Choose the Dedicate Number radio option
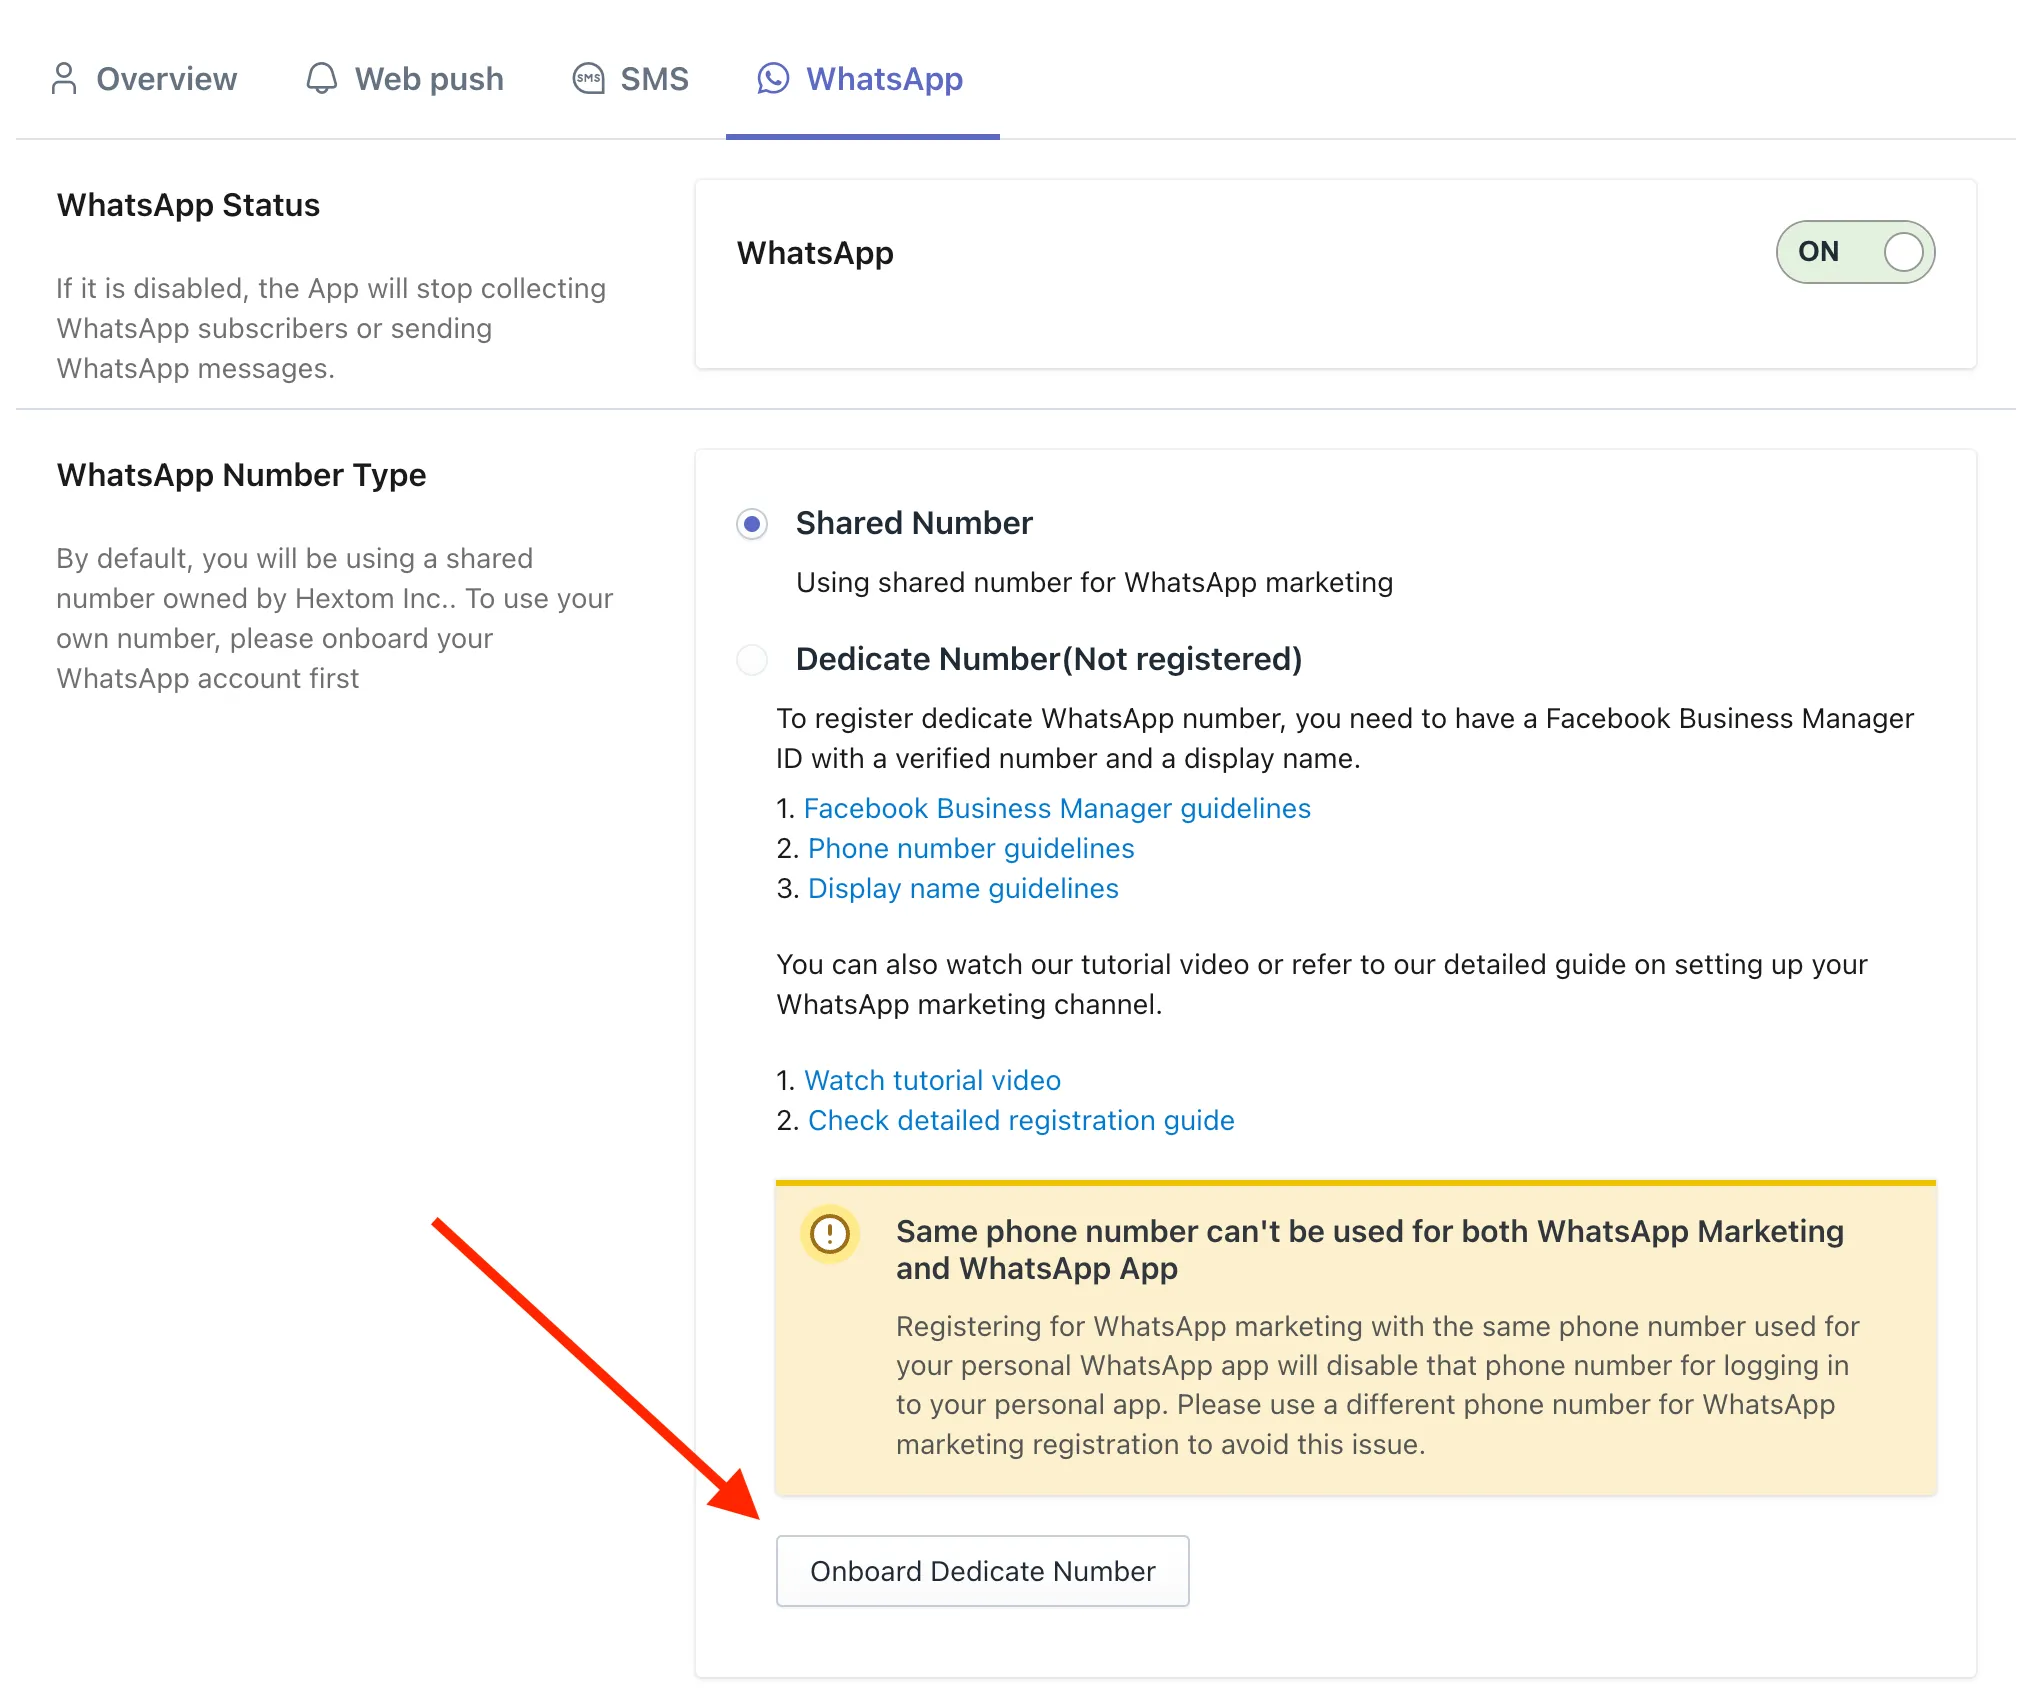This screenshot has width=2032, height=1708. coord(752,660)
